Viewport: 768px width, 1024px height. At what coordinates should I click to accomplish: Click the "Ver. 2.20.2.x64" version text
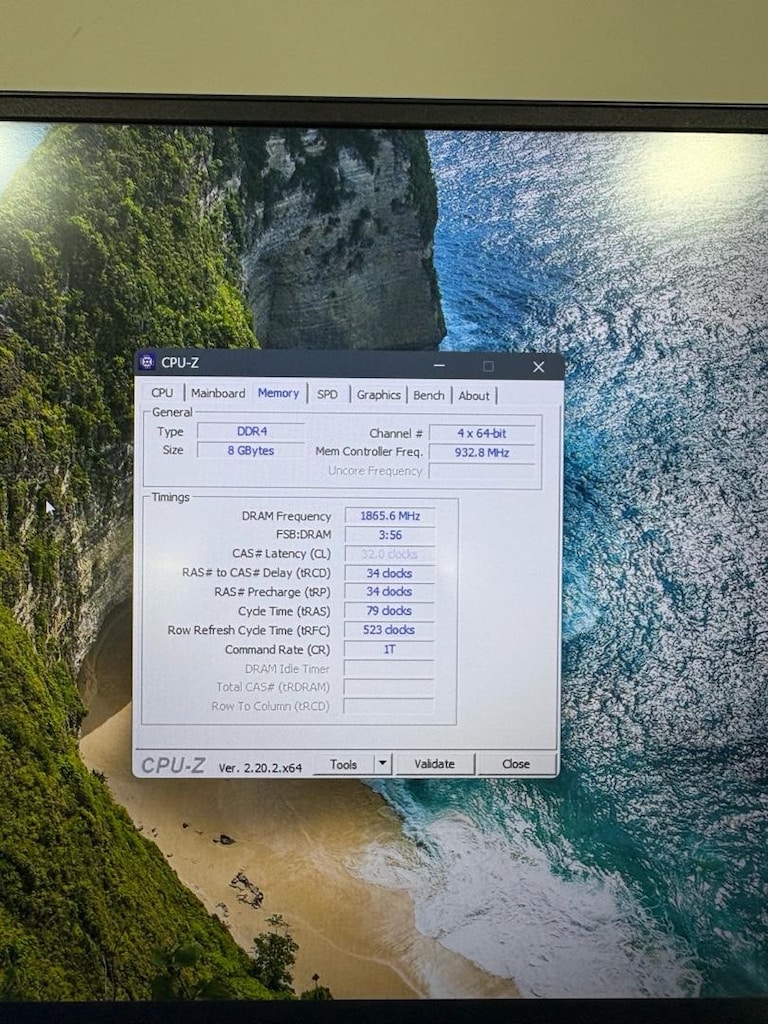[x=260, y=767]
